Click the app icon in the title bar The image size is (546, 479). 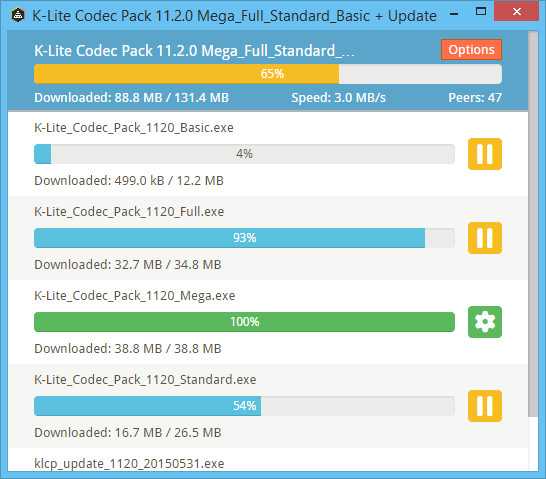pos(18,15)
